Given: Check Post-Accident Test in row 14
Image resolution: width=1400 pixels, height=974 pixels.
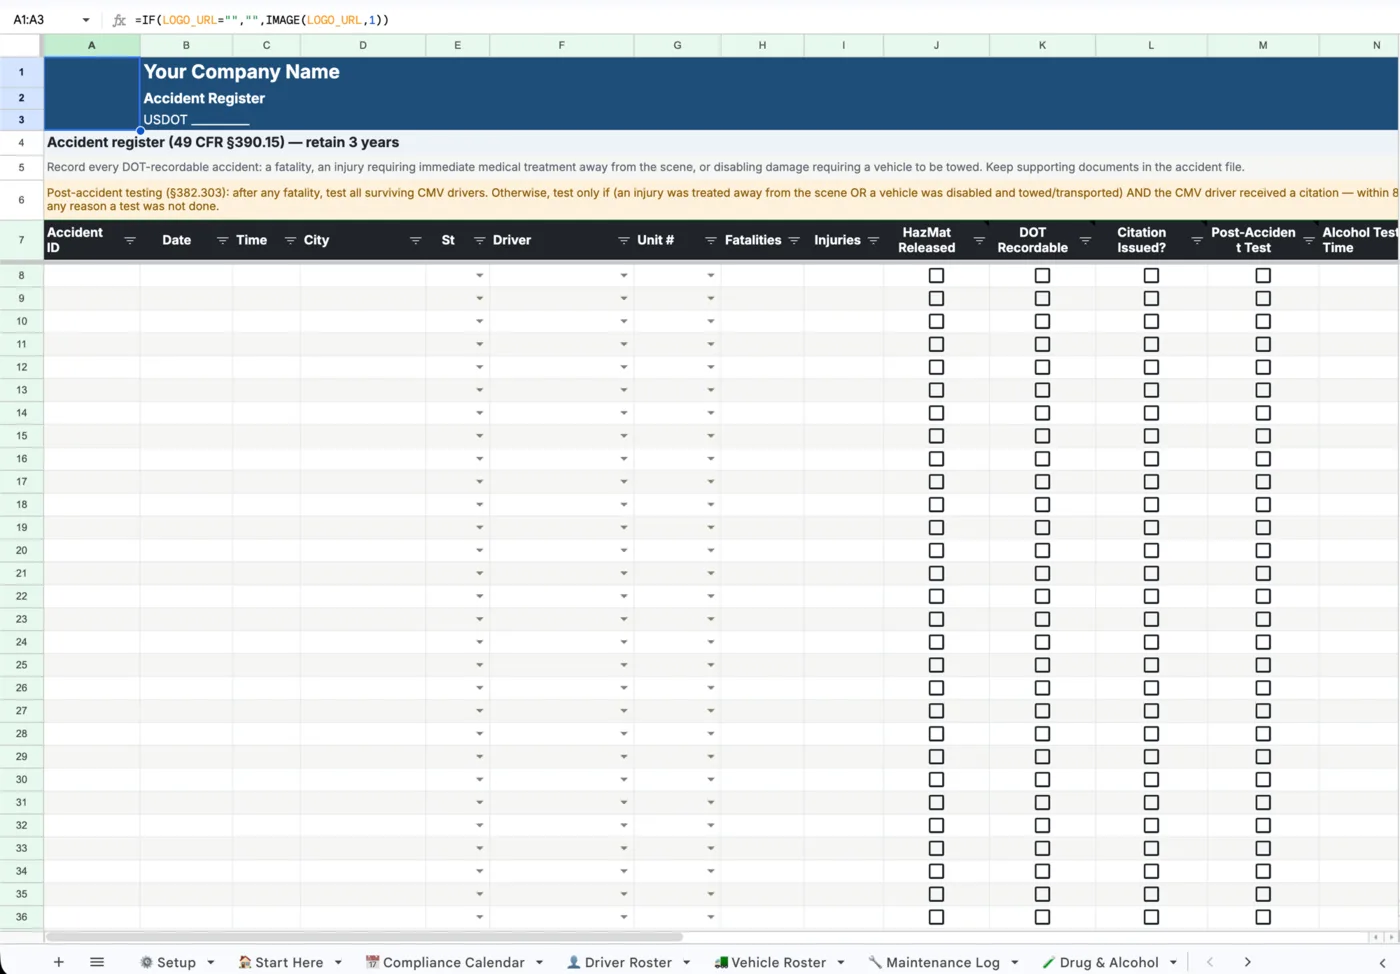Looking at the screenshot, I should [1263, 413].
